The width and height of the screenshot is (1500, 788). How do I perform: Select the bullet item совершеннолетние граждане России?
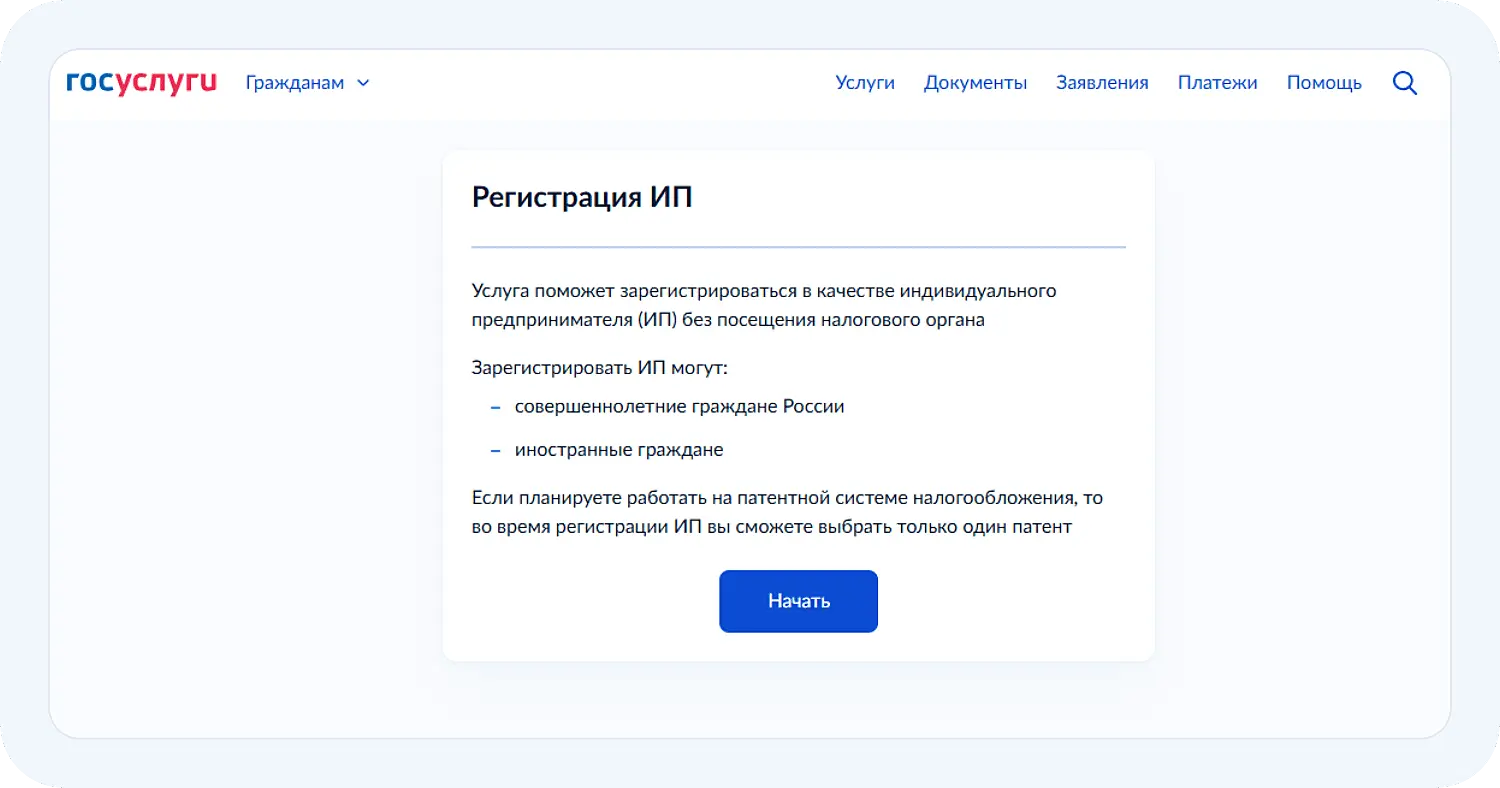point(679,406)
